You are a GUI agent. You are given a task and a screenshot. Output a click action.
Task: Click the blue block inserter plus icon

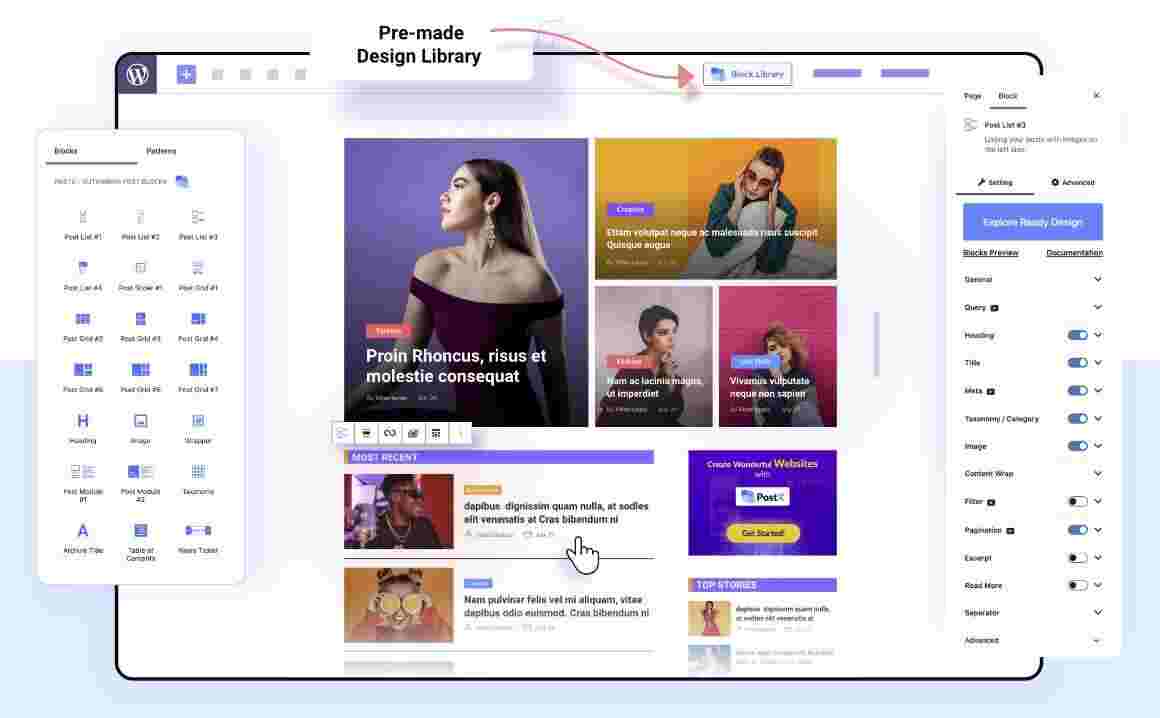point(186,74)
